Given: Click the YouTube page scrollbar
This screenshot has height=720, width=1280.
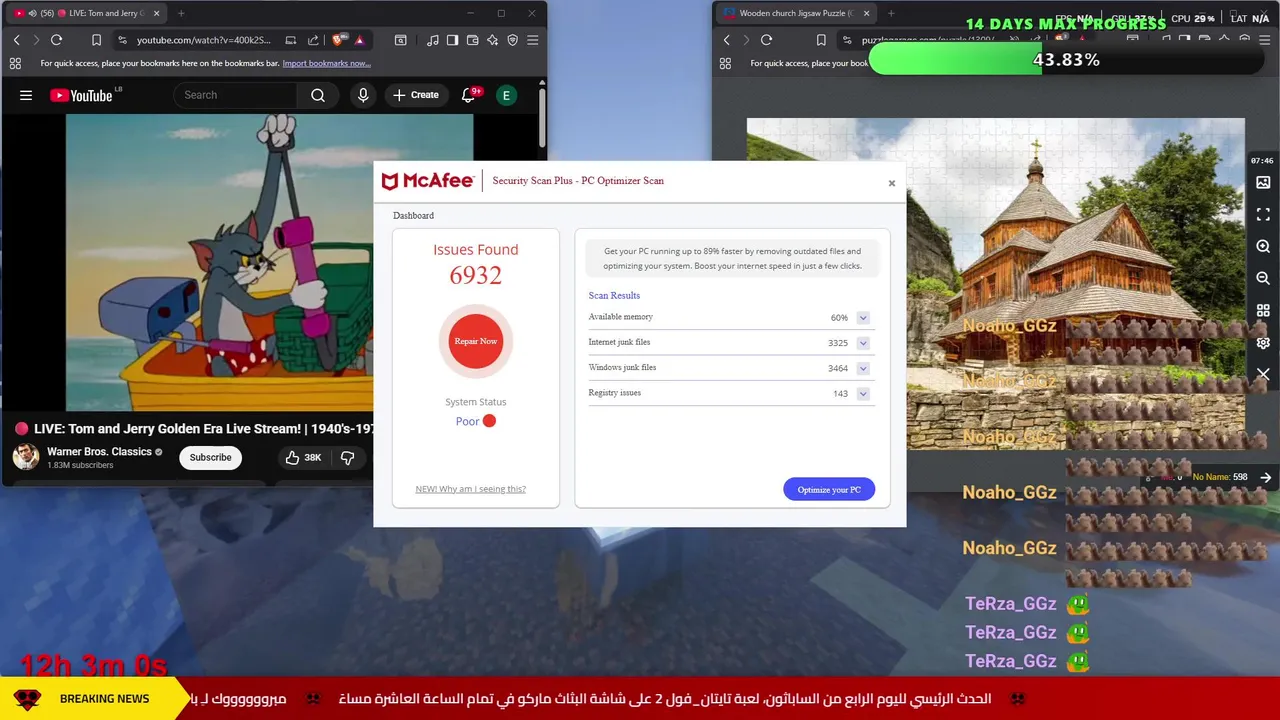Looking at the screenshot, I should 542,119.
